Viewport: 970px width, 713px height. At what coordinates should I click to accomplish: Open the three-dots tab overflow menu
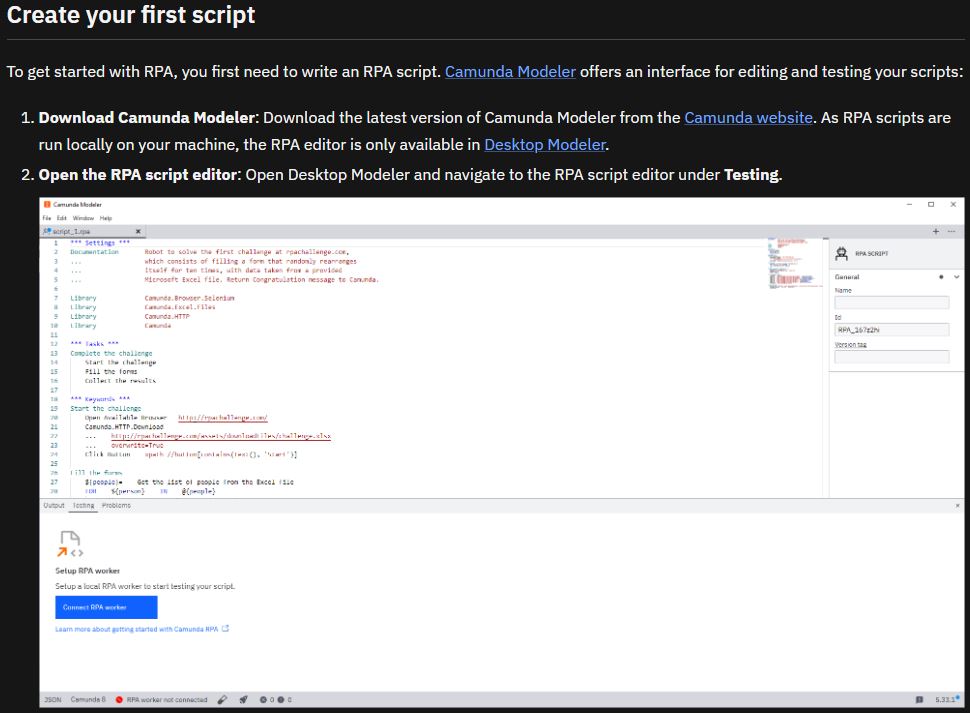pos(951,231)
